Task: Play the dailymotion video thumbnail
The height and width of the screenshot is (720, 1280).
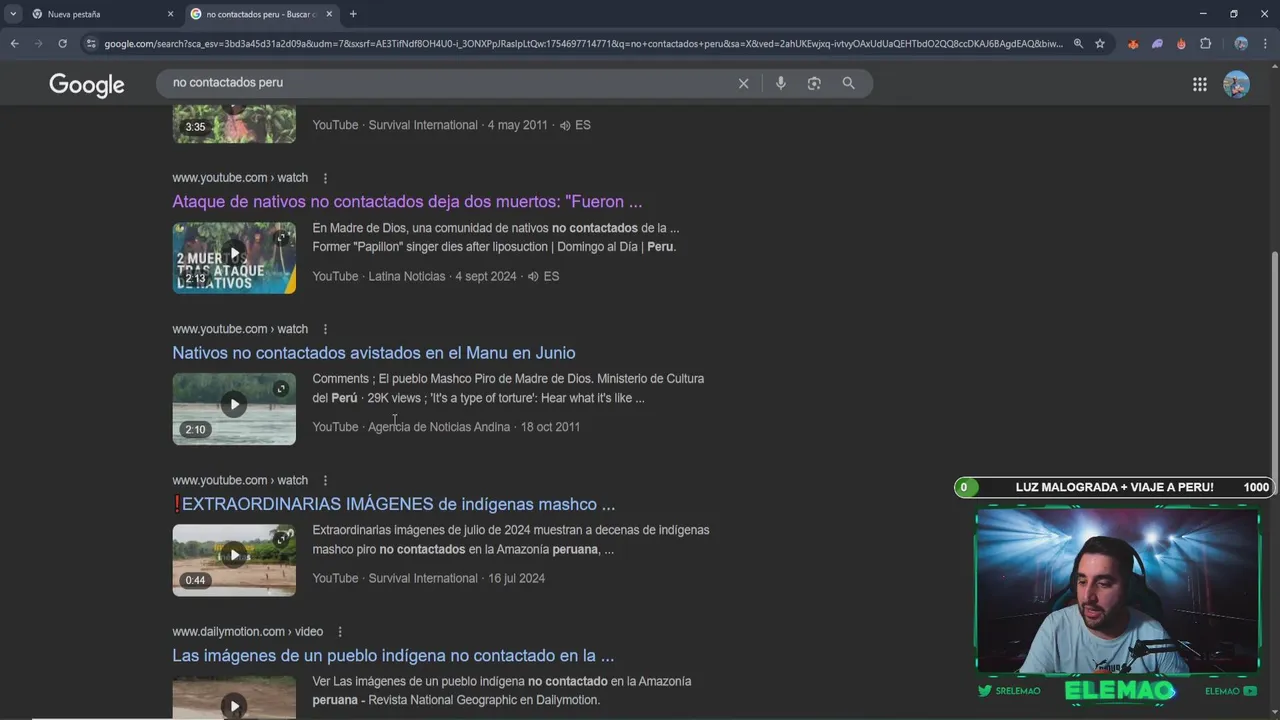Action: point(234,697)
